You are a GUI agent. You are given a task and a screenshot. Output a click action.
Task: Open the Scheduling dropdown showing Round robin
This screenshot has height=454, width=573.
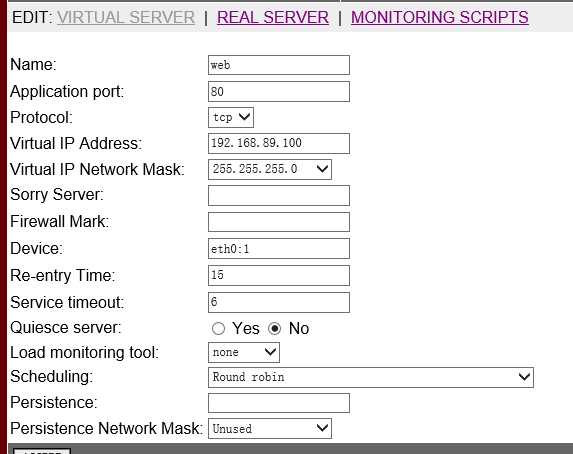coord(371,377)
